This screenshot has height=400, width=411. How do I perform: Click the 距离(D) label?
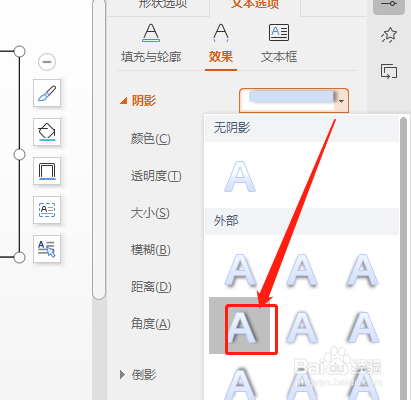[x=151, y=287]
